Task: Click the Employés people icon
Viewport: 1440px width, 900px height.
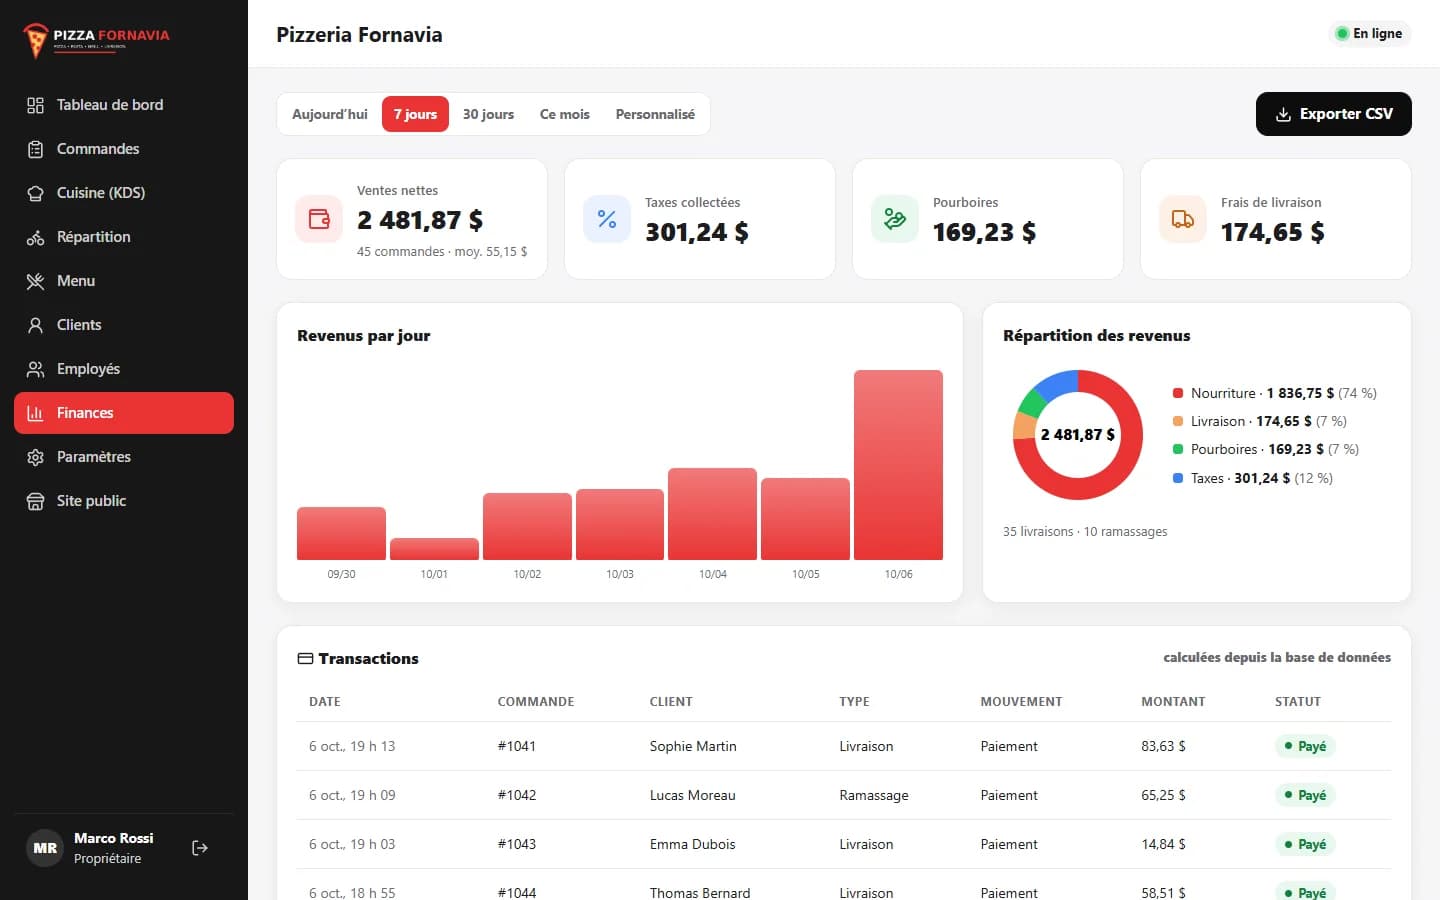Action: 35,369
